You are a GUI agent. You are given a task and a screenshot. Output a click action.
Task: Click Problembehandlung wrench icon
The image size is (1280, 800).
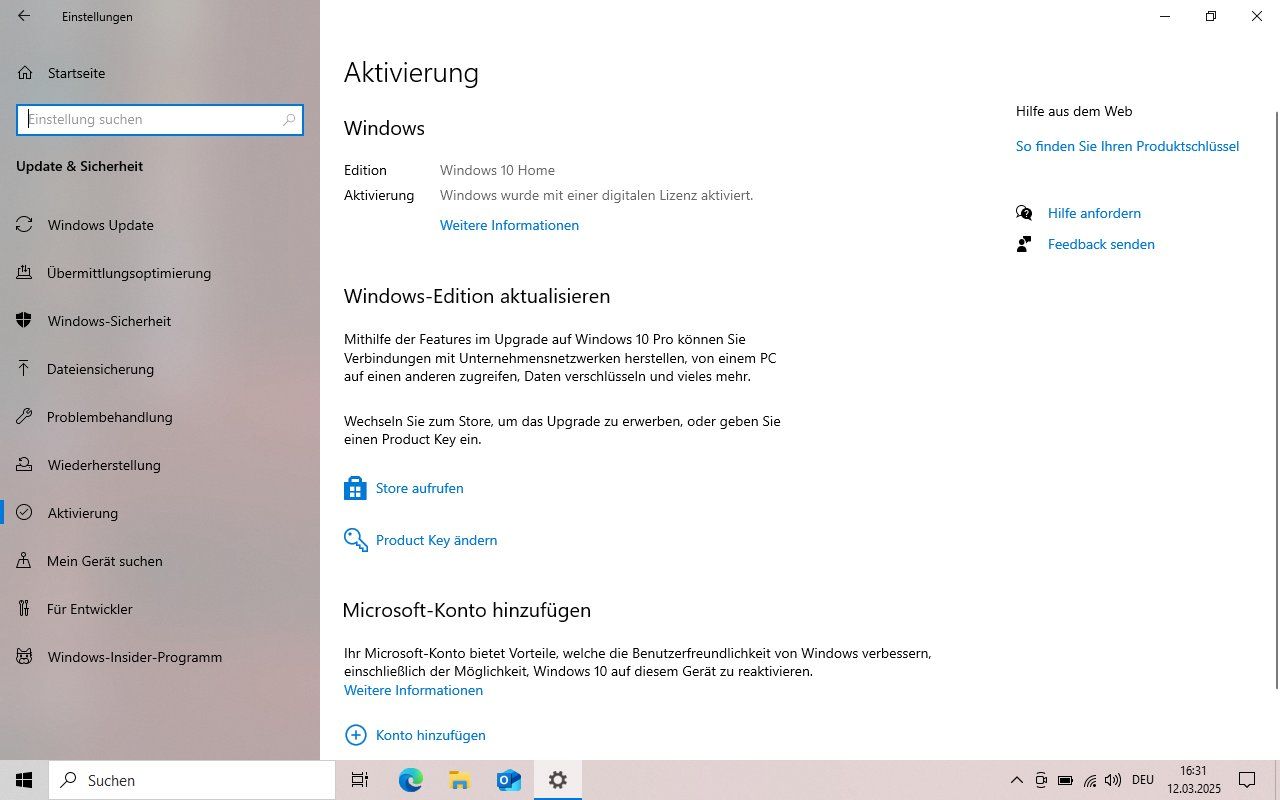pos(24,417)
